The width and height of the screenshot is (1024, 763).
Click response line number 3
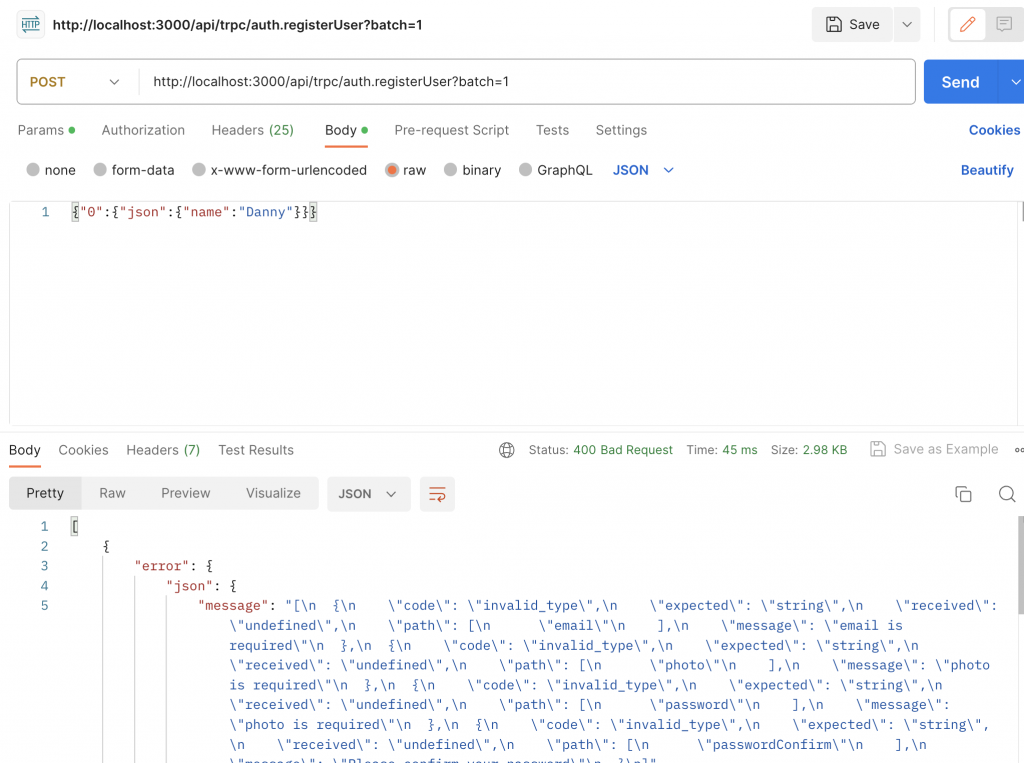pos(44,566)
